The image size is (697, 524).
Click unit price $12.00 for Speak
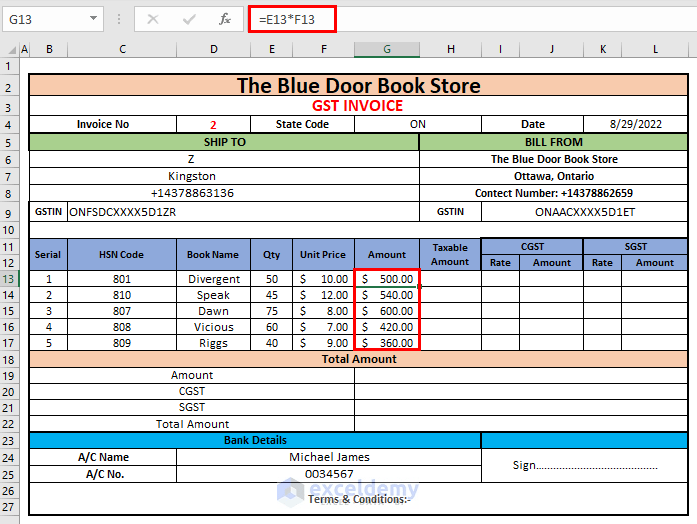point(324,295)
